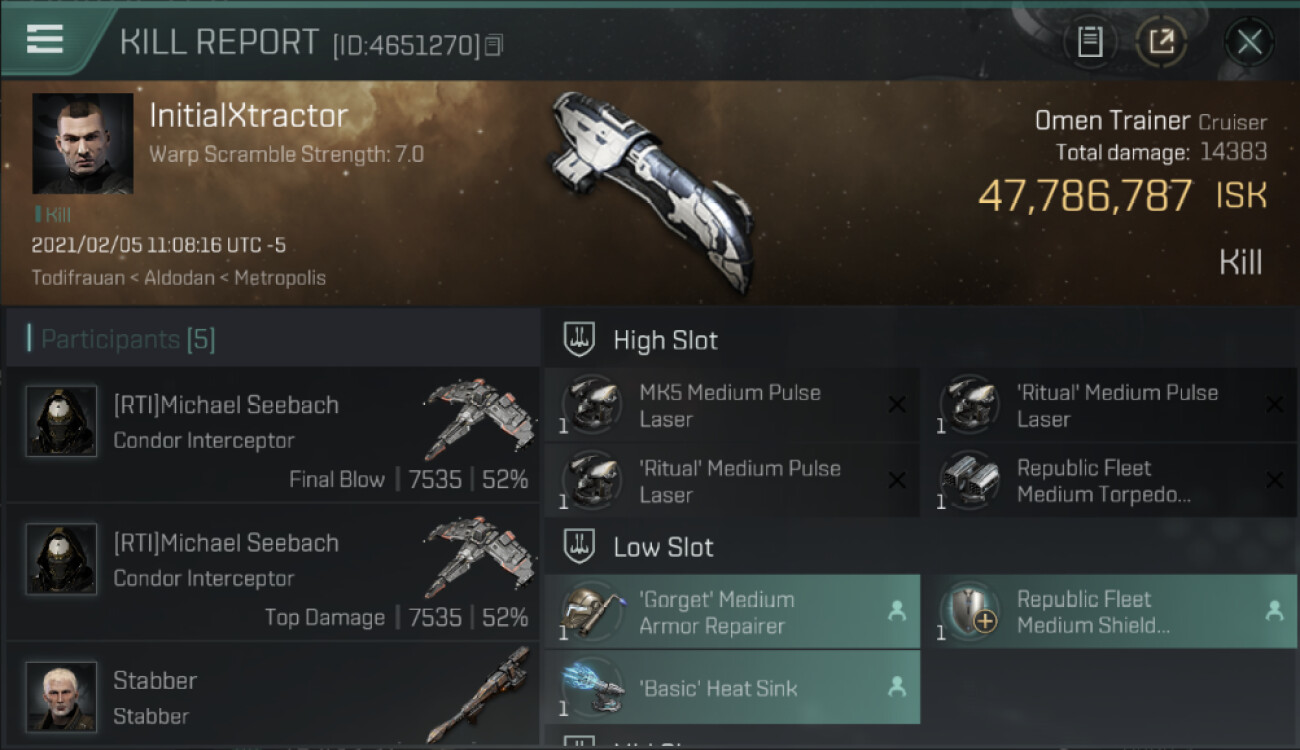The image size is (1300, 750).
Task: Select the MK5 Medium Pulse Laser icon
Action: [592, 405]
